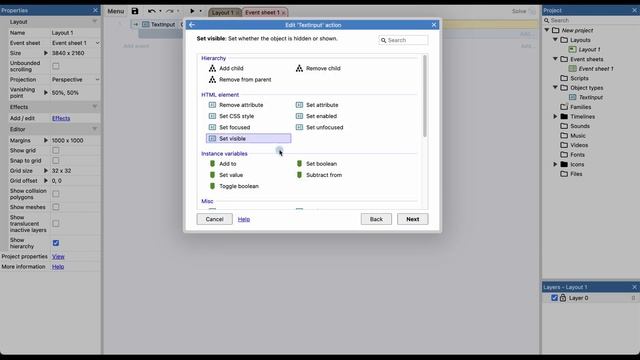Expand the Grid size property arrow
Viewport: 640px width, 360px height.
[x=46, y=171]
